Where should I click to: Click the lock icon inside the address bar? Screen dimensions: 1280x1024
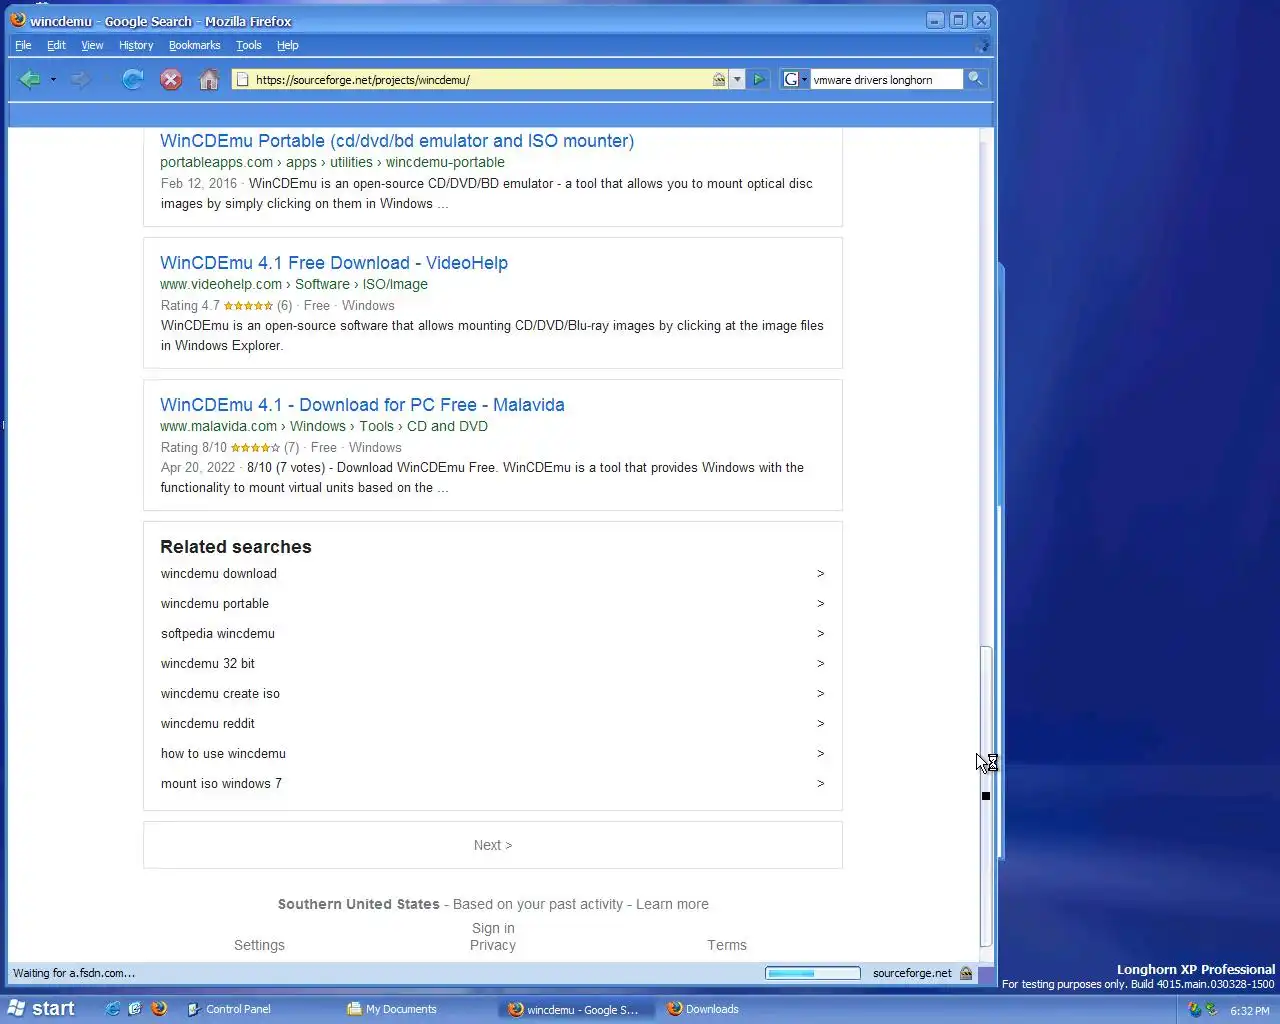tap(719, 80)
